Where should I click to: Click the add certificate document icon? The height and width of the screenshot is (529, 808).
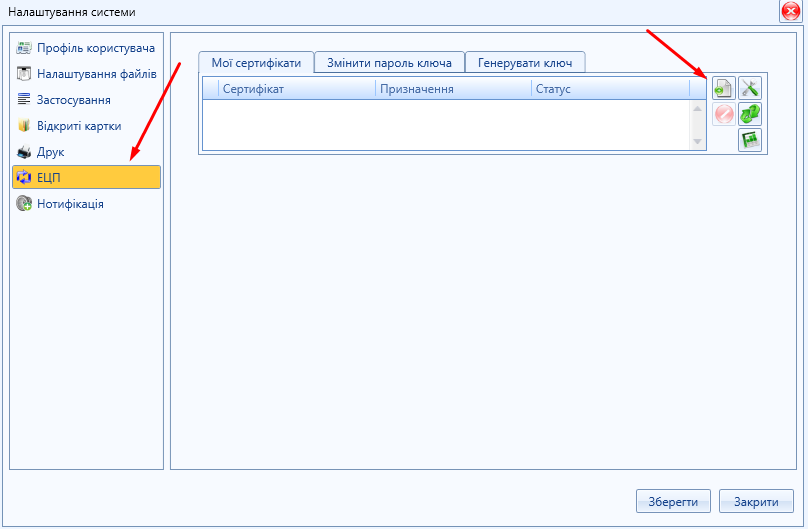(723, 89)
